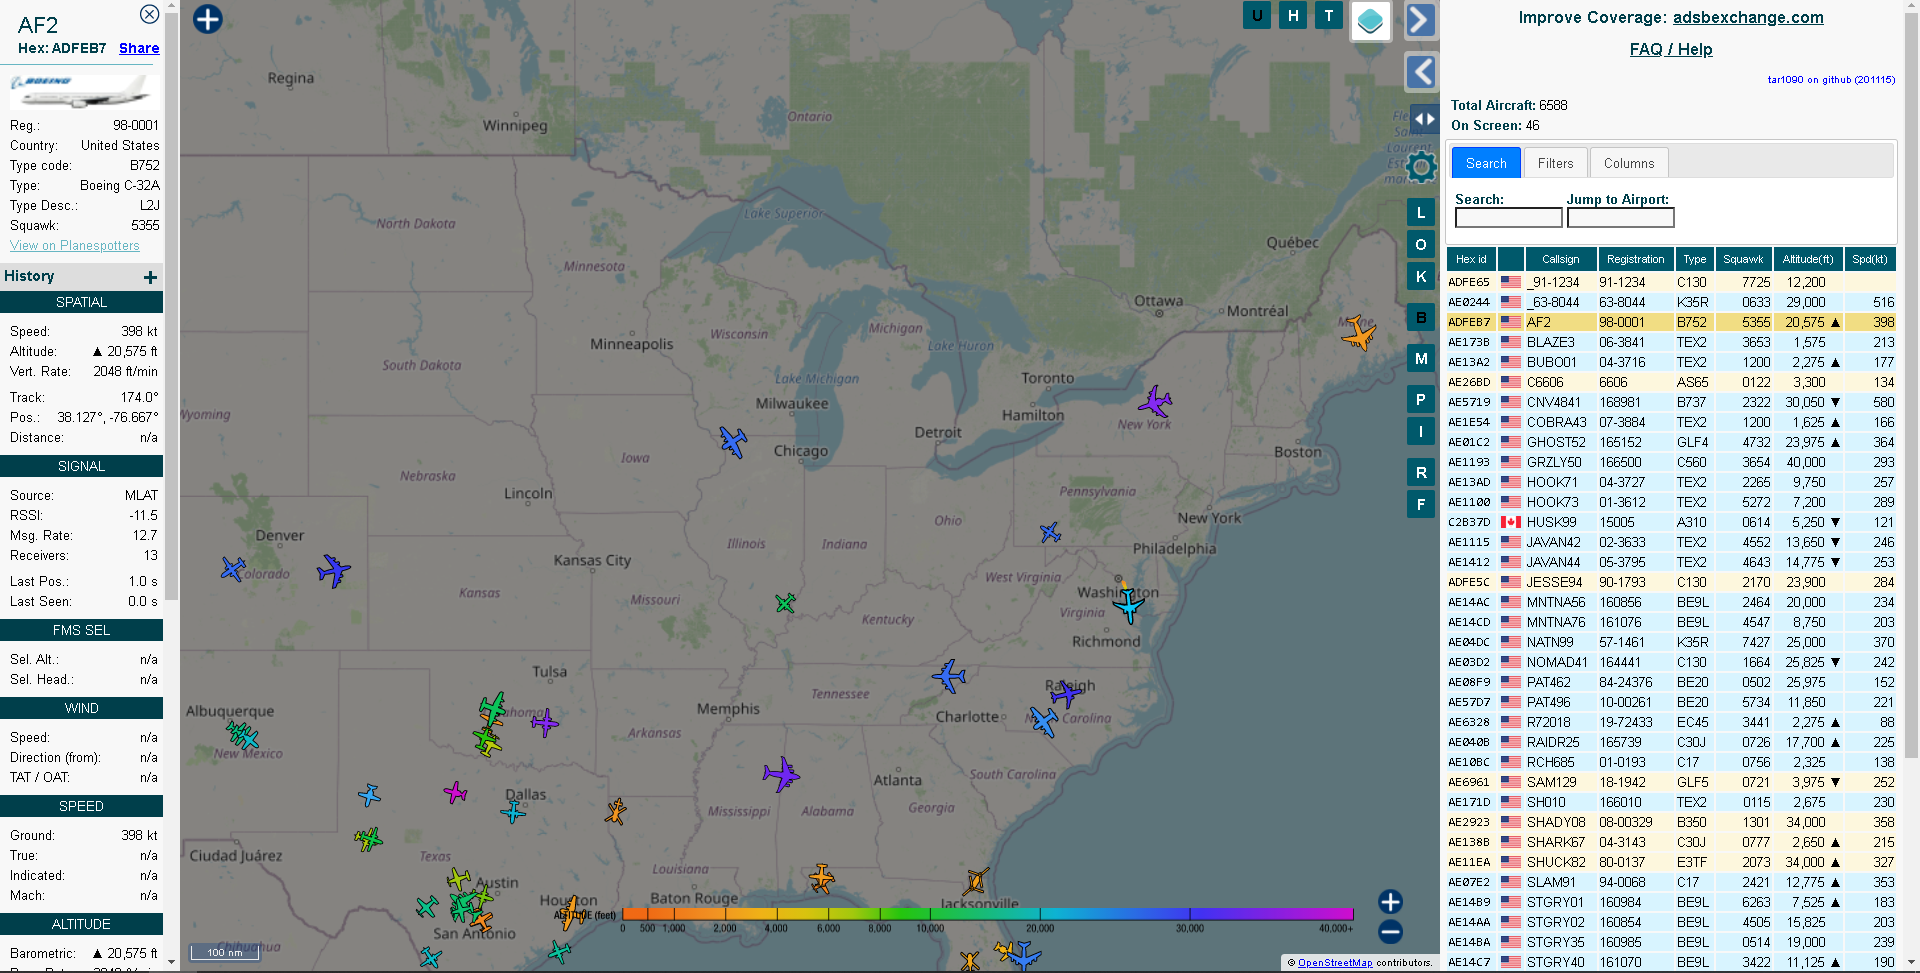This screenshot has width=1920, height=973.
Task: Select the Search tab
Action: 1486,163
